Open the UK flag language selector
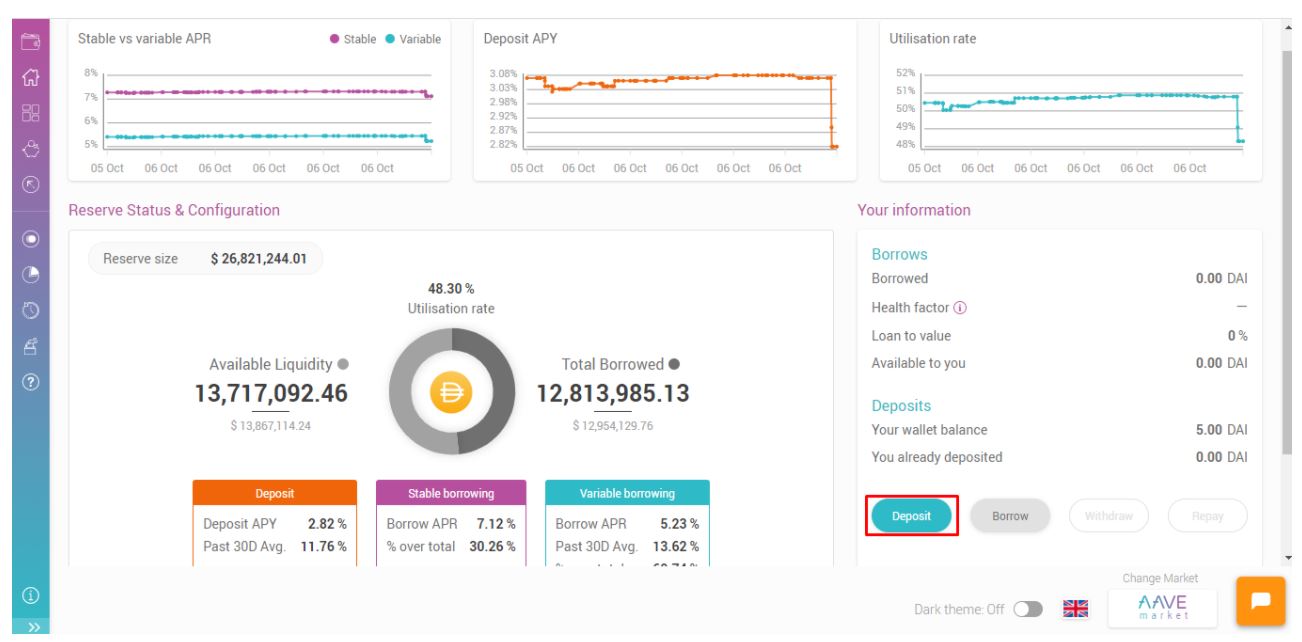The width and height of the screenshot is (1302, 642). click(x=1075, y=609)
